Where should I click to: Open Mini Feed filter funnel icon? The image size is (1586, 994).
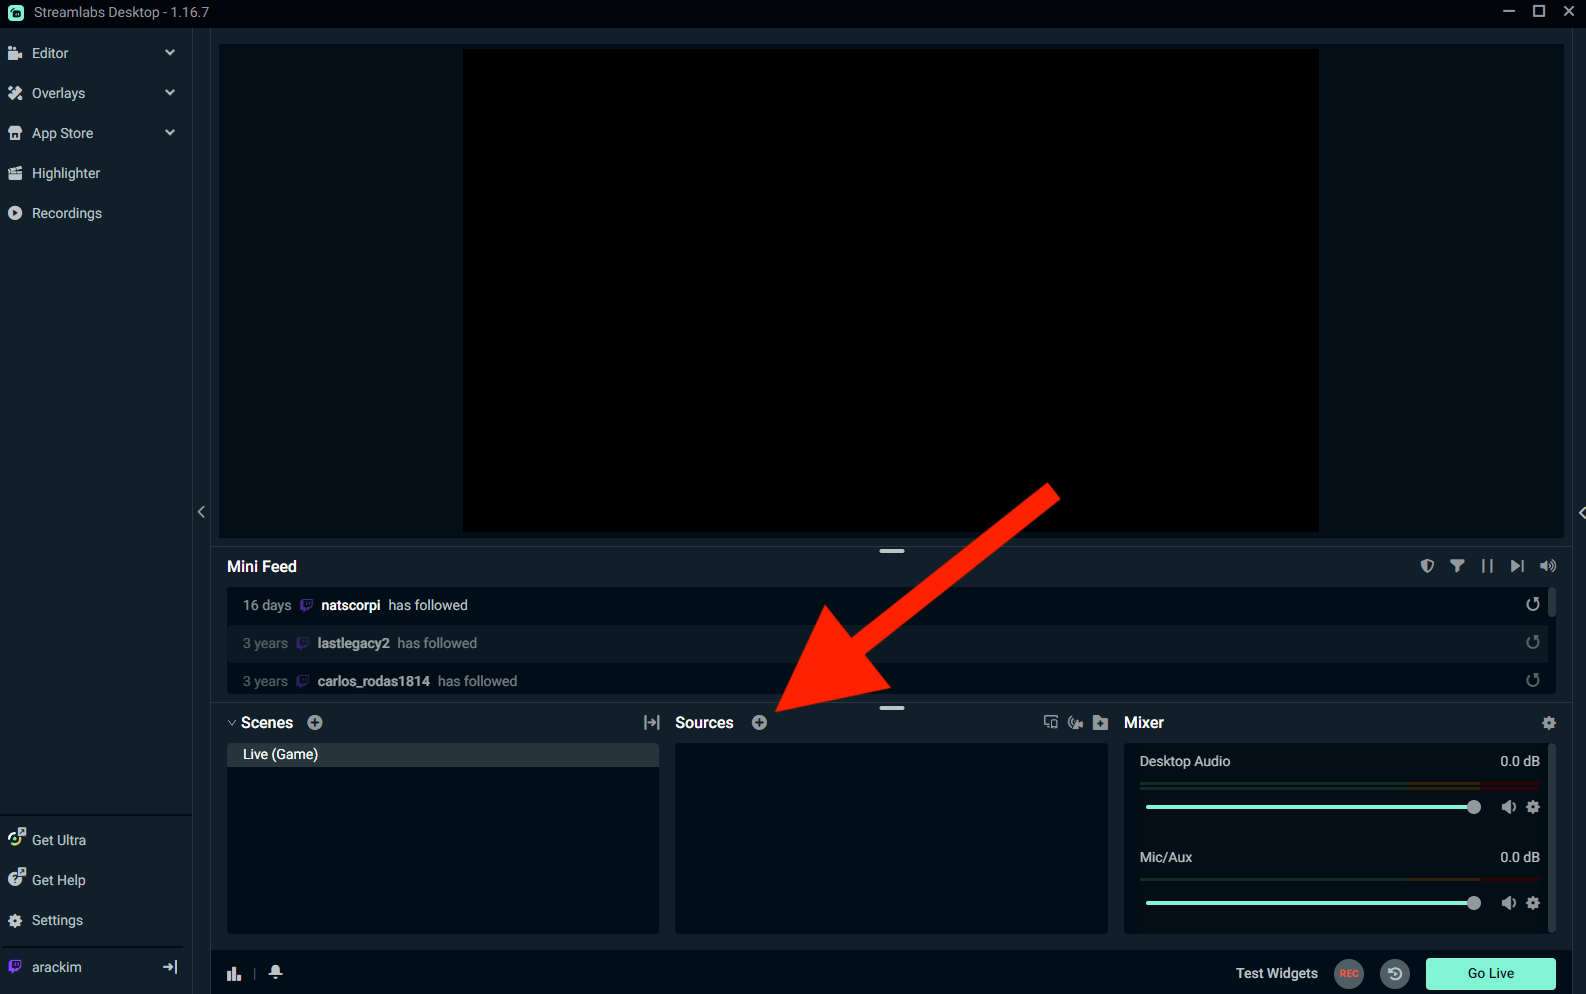(1457, 566)
